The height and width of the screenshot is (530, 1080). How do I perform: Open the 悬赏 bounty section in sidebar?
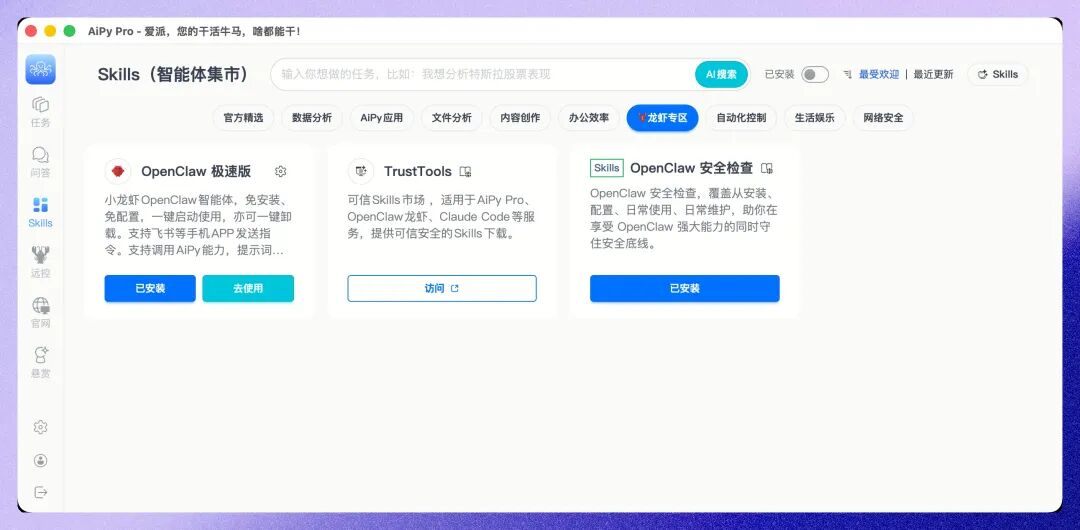[40, 363]
